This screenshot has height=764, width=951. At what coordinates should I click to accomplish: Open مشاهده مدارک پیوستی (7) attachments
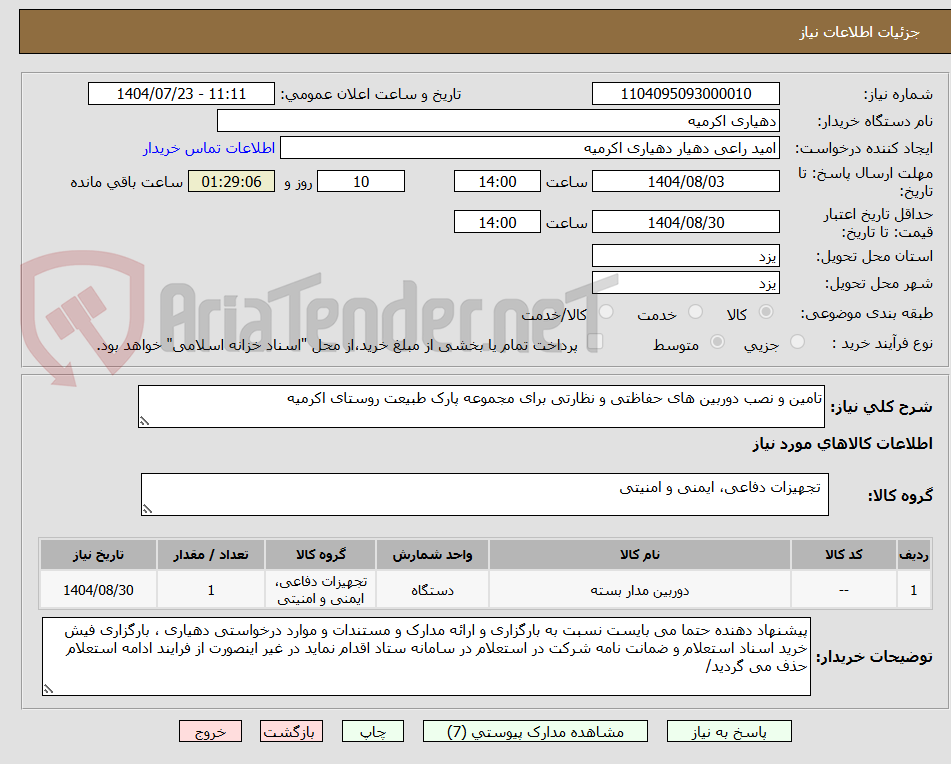(535, 731)
